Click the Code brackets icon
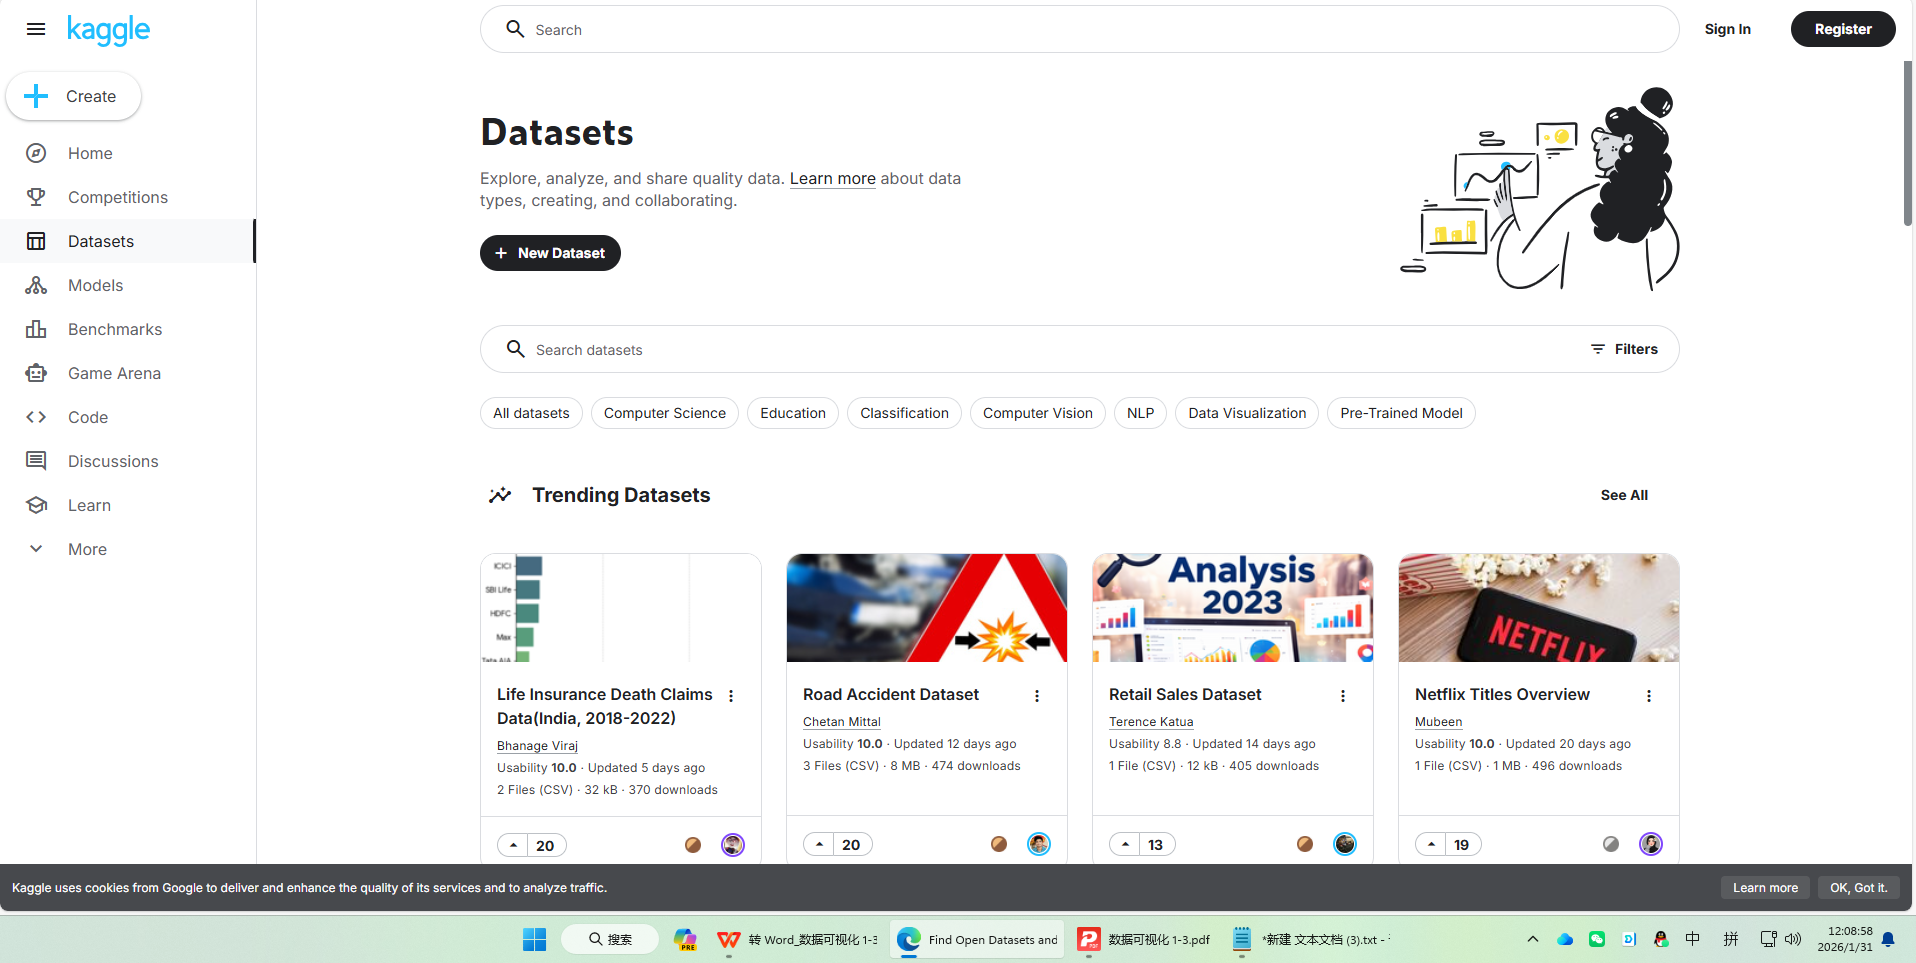This screenshot has height=963, width=1916. pos(36,417)
